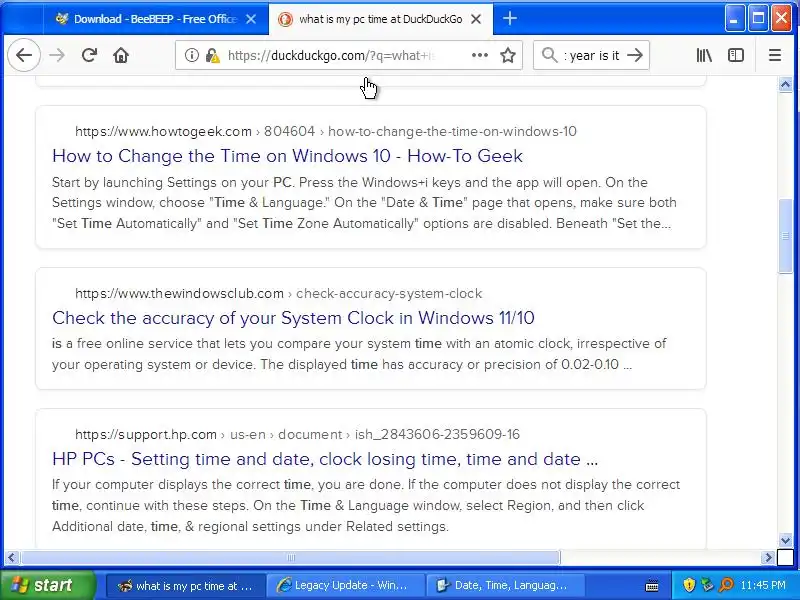
Task: Click the search magnifier icon
Action: 549,55
